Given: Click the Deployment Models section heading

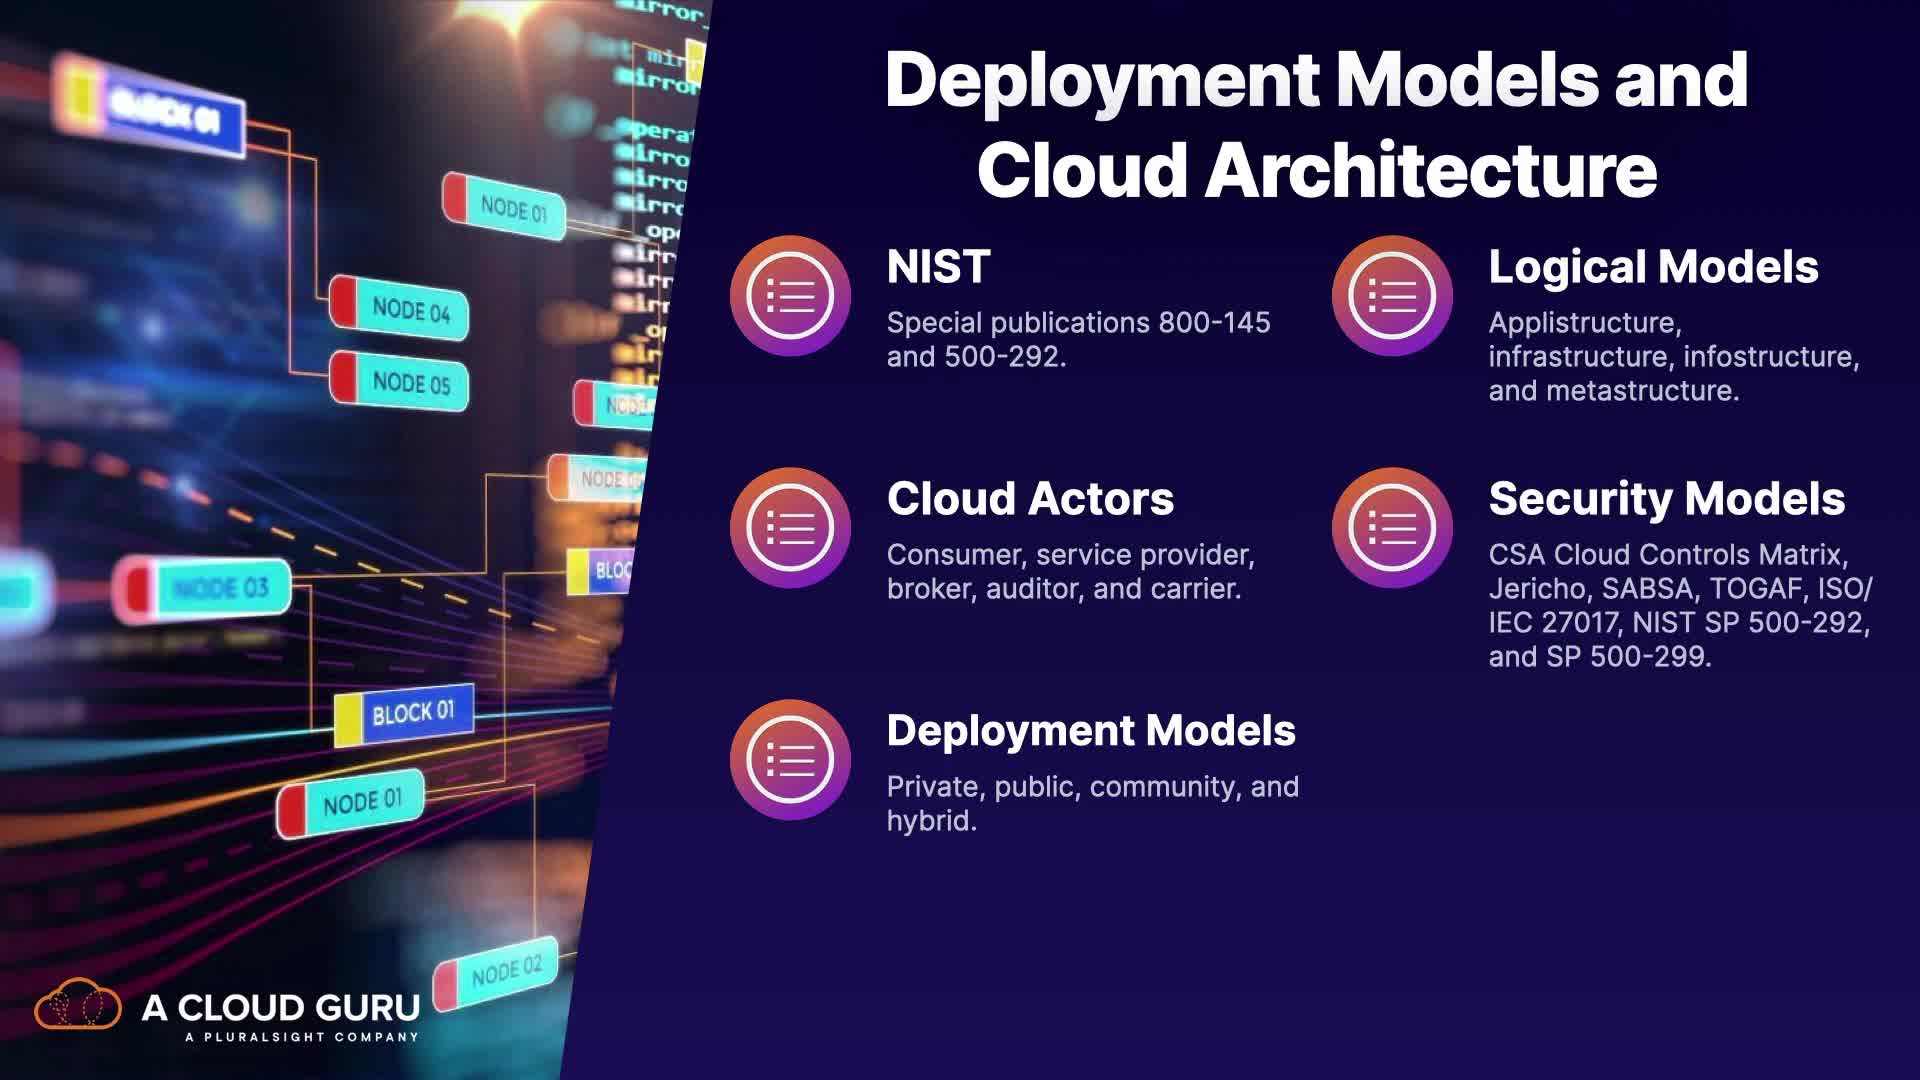Looking at the screenshot, I should 1090,731.
